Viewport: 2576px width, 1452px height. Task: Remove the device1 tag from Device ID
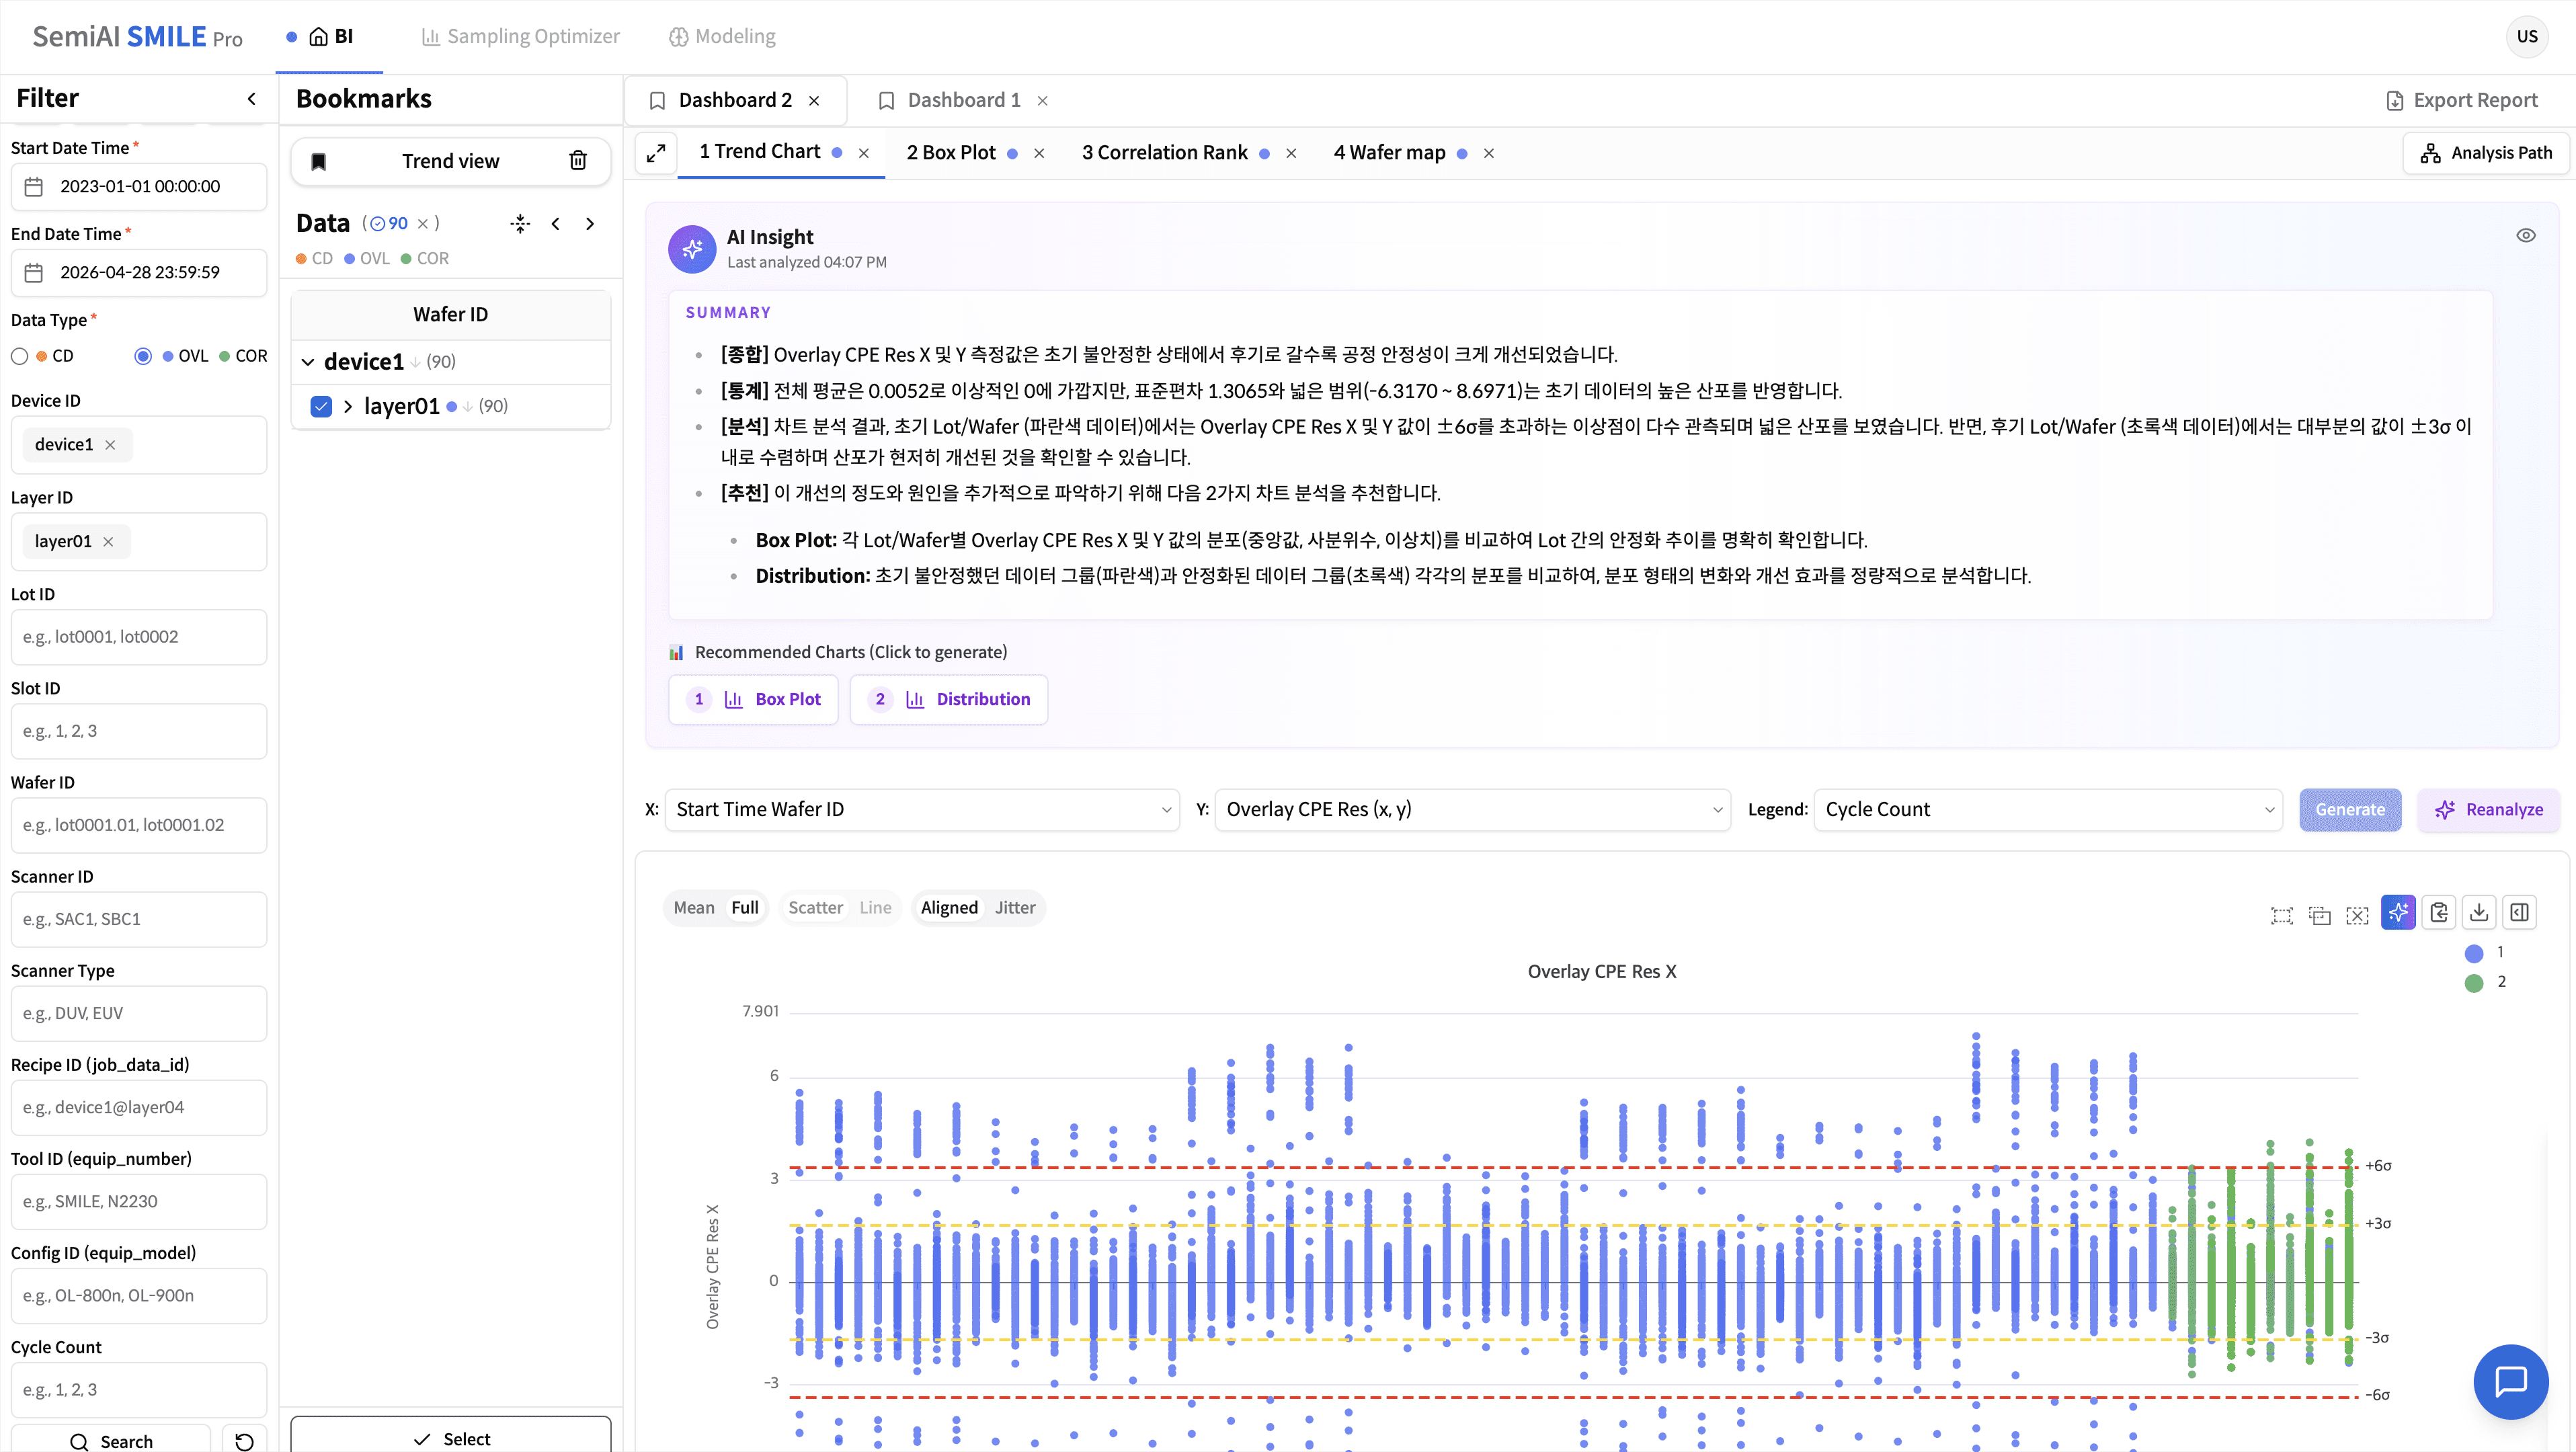pos(110,445)
